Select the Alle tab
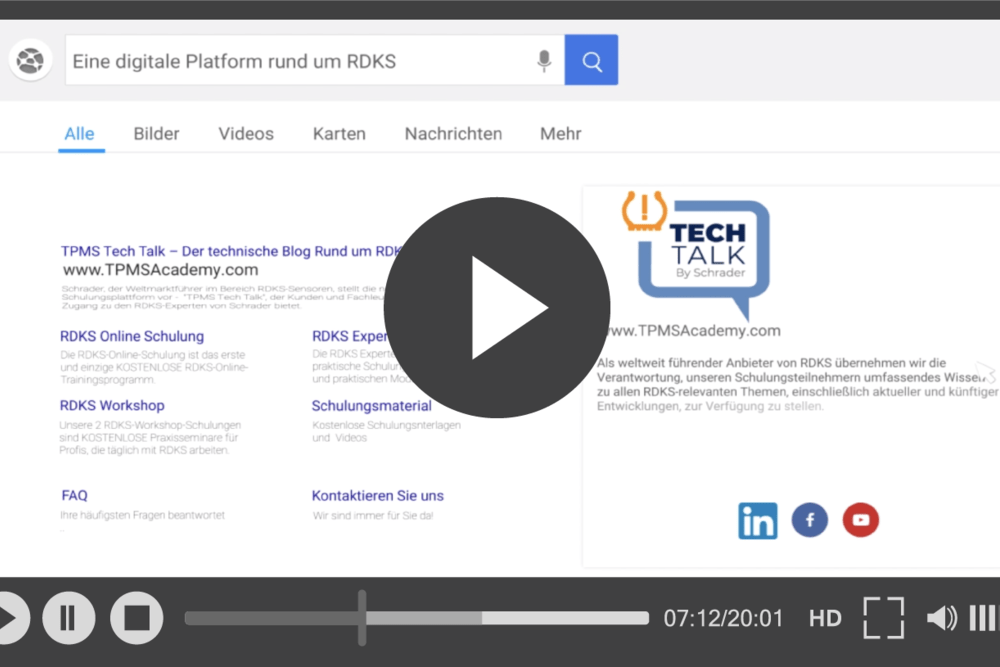1000x667 pixels. (80, 134)
